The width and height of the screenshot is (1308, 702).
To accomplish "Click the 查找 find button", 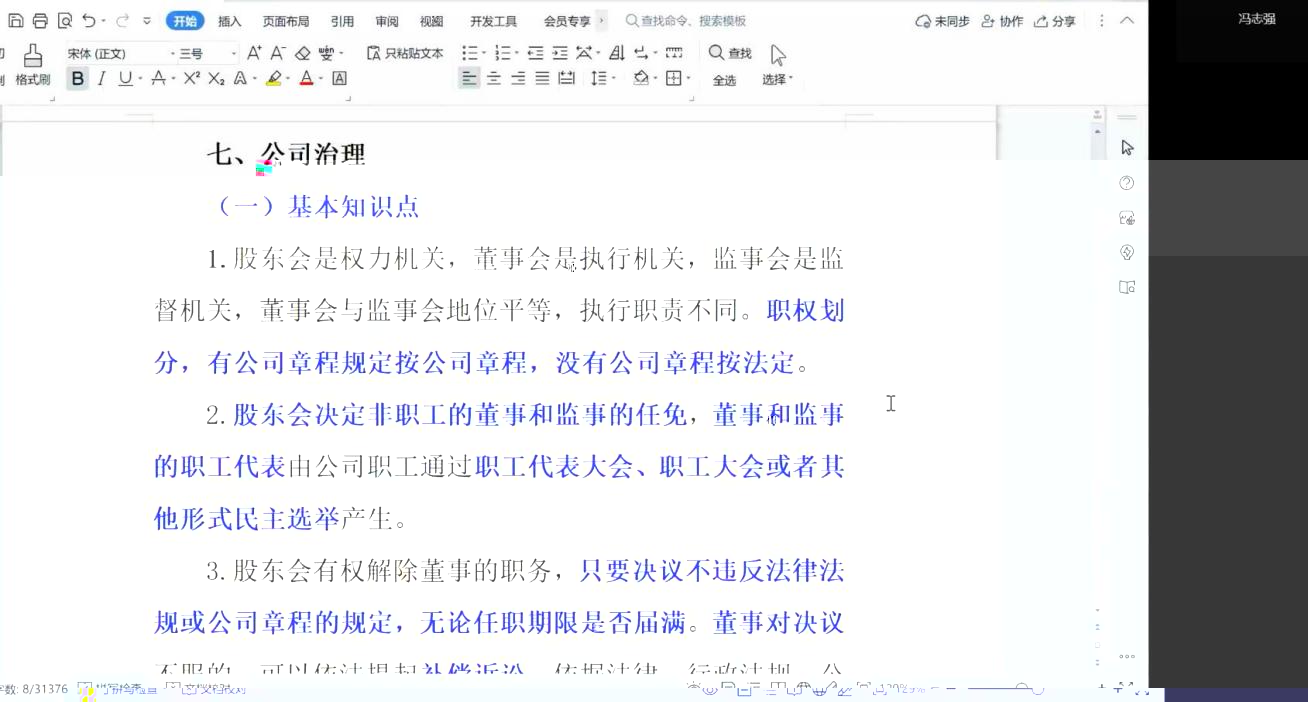I will 730,53.
